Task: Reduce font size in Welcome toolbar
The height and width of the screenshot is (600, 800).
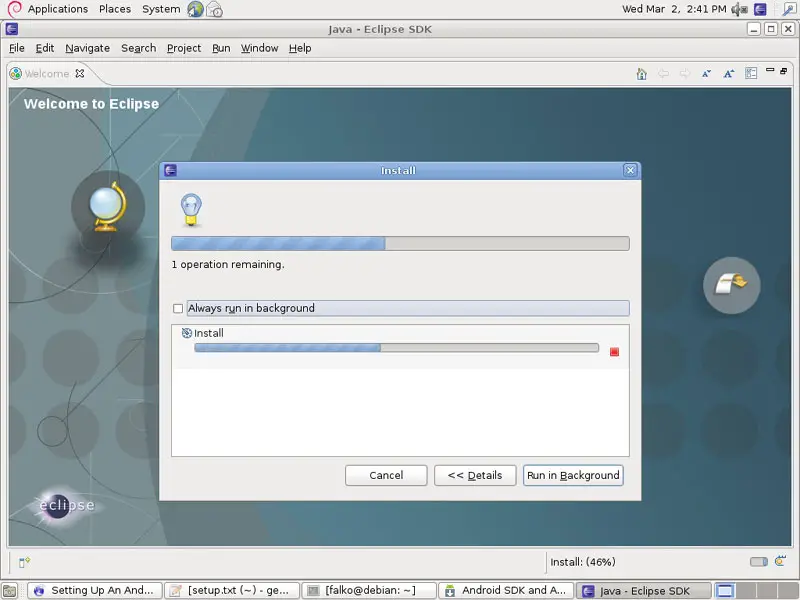Action: pos(706,74)
